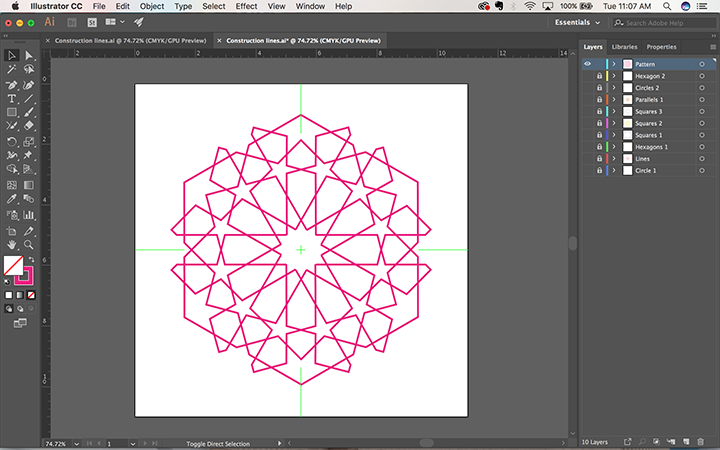Expand the Pattern layer contents

click(x=614, y=64)
